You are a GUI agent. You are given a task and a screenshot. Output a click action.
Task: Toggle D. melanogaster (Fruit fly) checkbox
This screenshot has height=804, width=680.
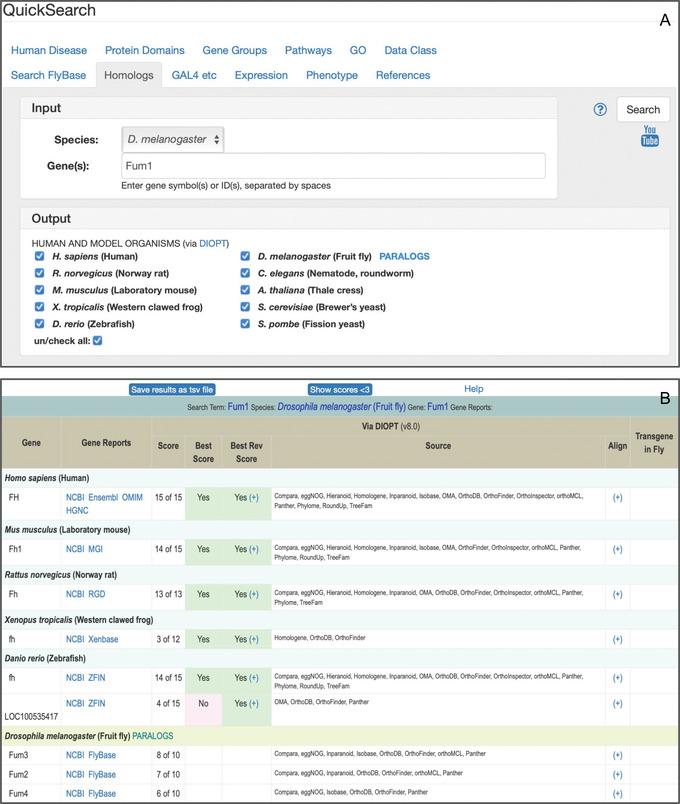coord(245,256)
